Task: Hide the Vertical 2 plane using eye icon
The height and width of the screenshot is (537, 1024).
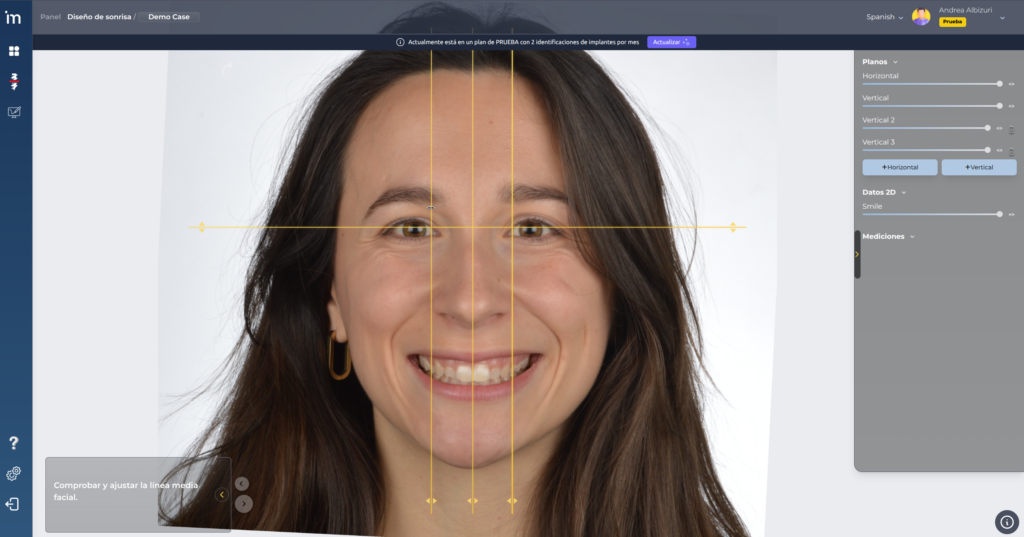Action: (x=999, y=129)
